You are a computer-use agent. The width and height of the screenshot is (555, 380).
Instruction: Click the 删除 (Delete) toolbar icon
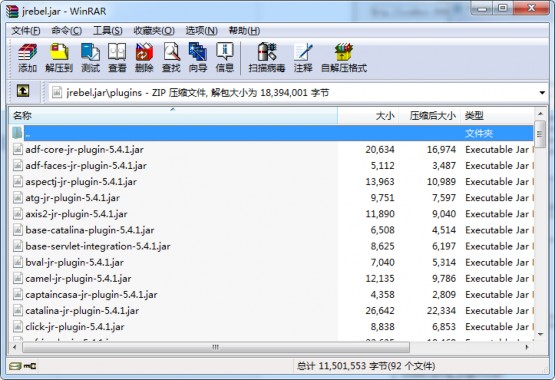(144, 57)
